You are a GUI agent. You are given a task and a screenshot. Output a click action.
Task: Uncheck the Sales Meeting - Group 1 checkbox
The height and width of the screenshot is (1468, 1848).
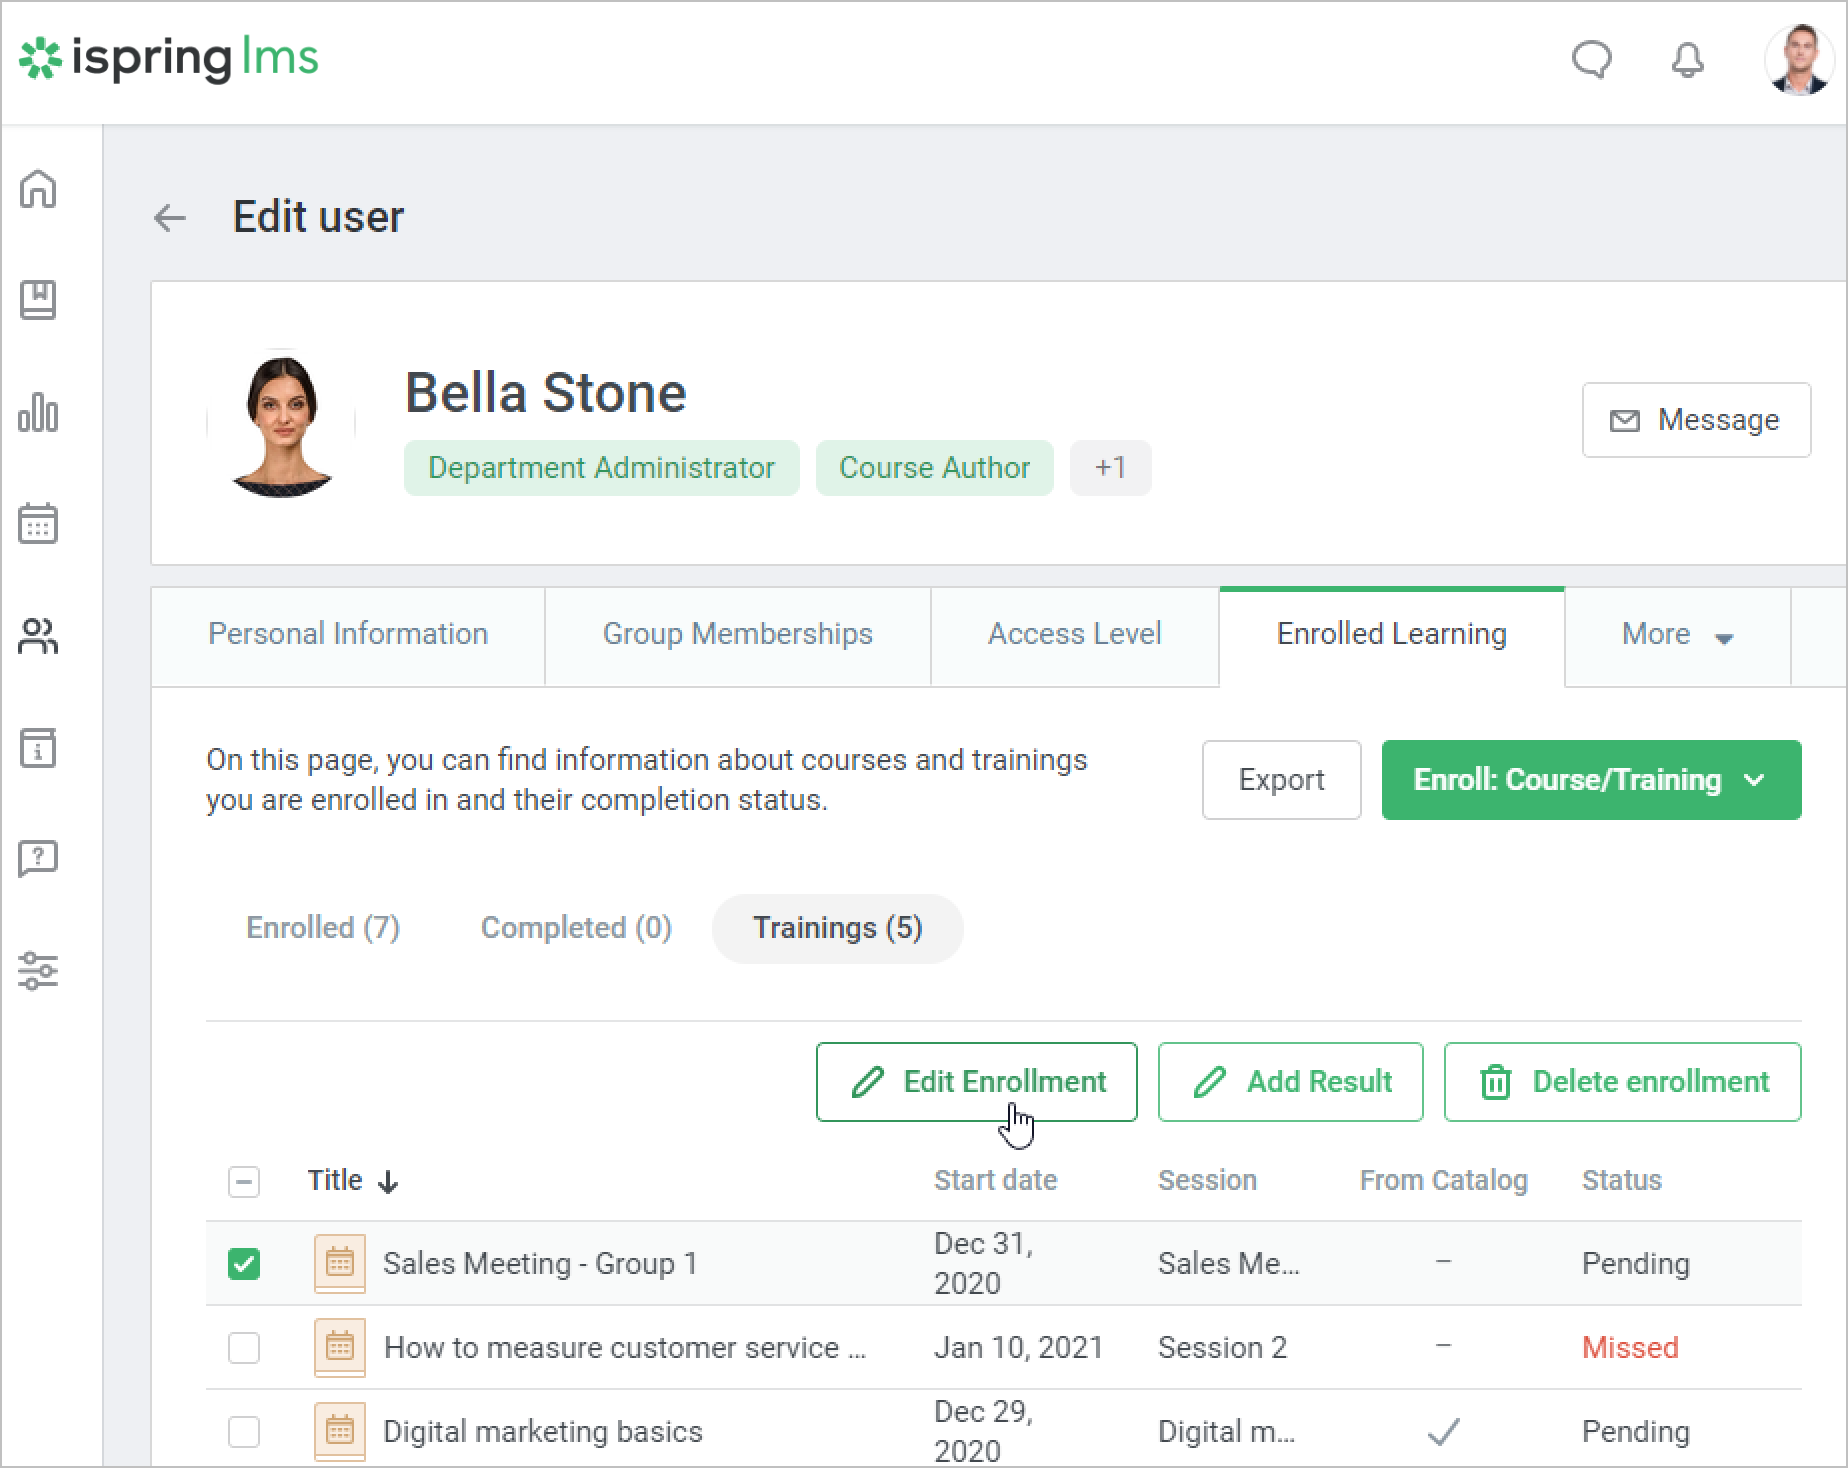pyautogui.click(x=244, y=1264)
